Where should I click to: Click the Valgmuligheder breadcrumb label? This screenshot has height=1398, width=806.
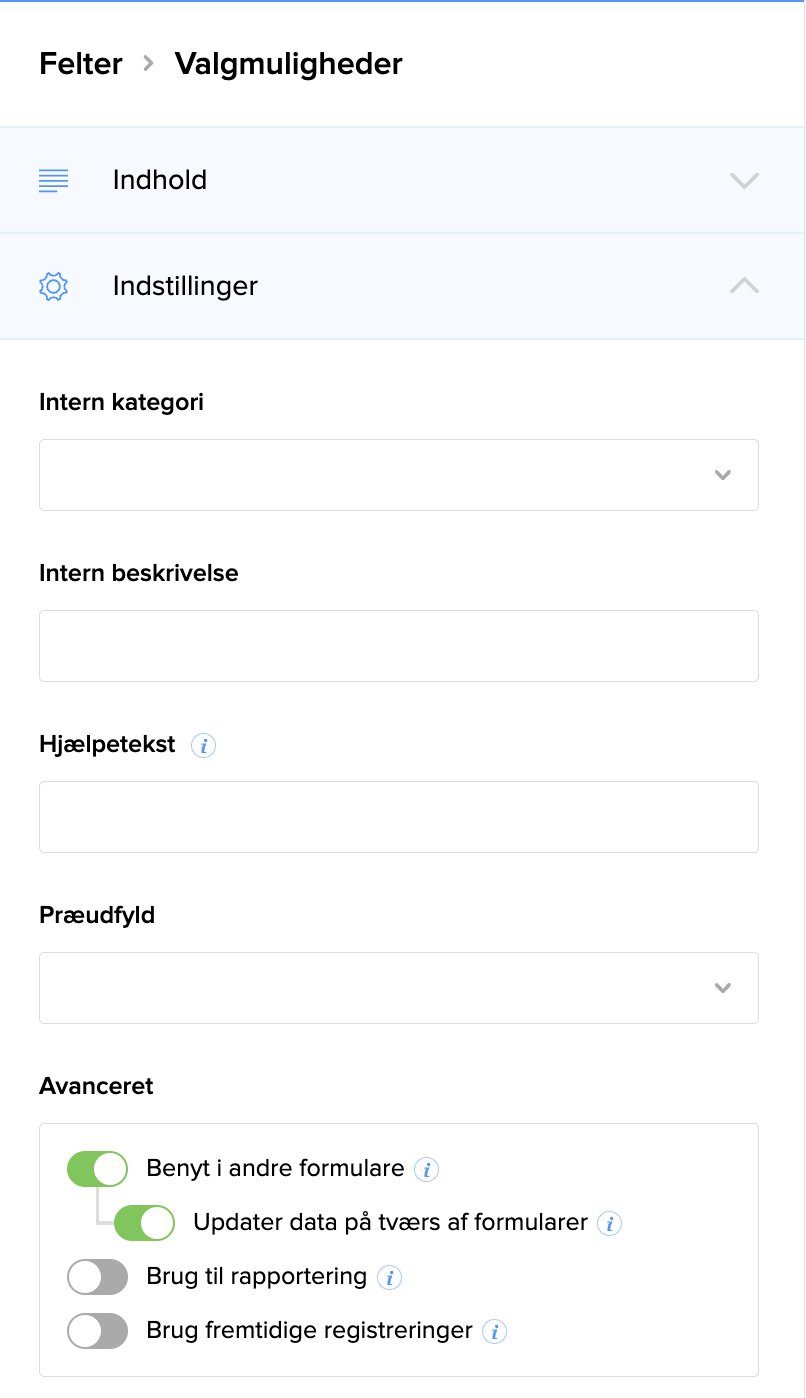coord(288,63)
